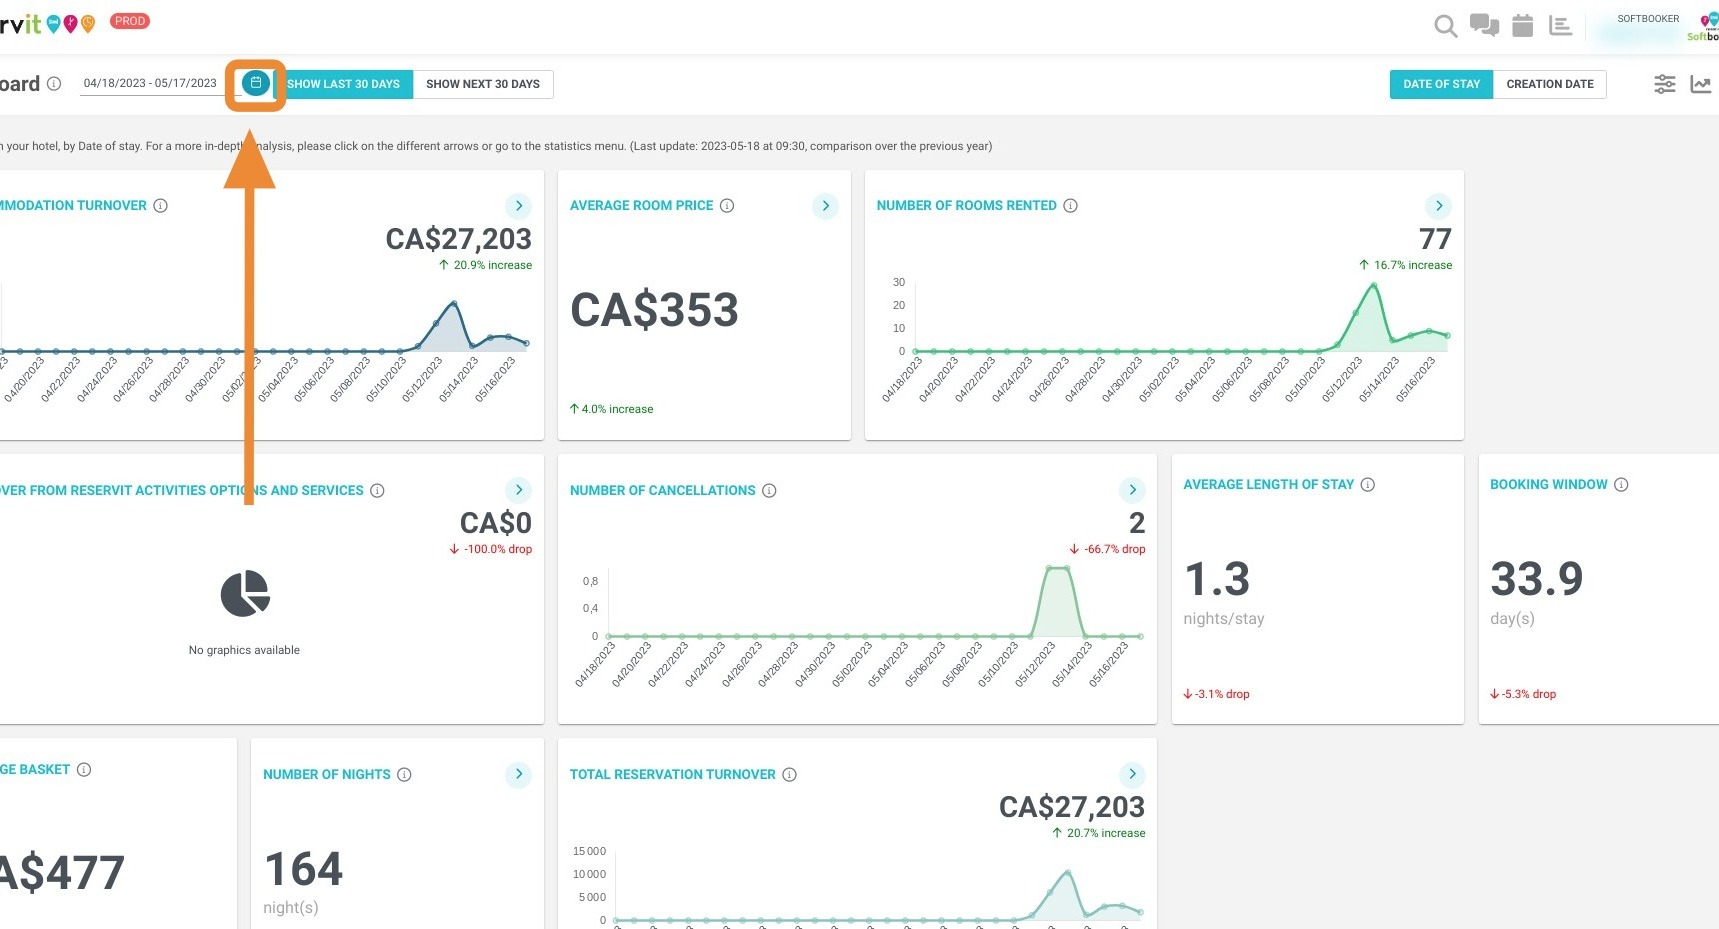Expand Number of Rooms Rented details arrow
1719x929 pixels.
(x=1438, y=206)
